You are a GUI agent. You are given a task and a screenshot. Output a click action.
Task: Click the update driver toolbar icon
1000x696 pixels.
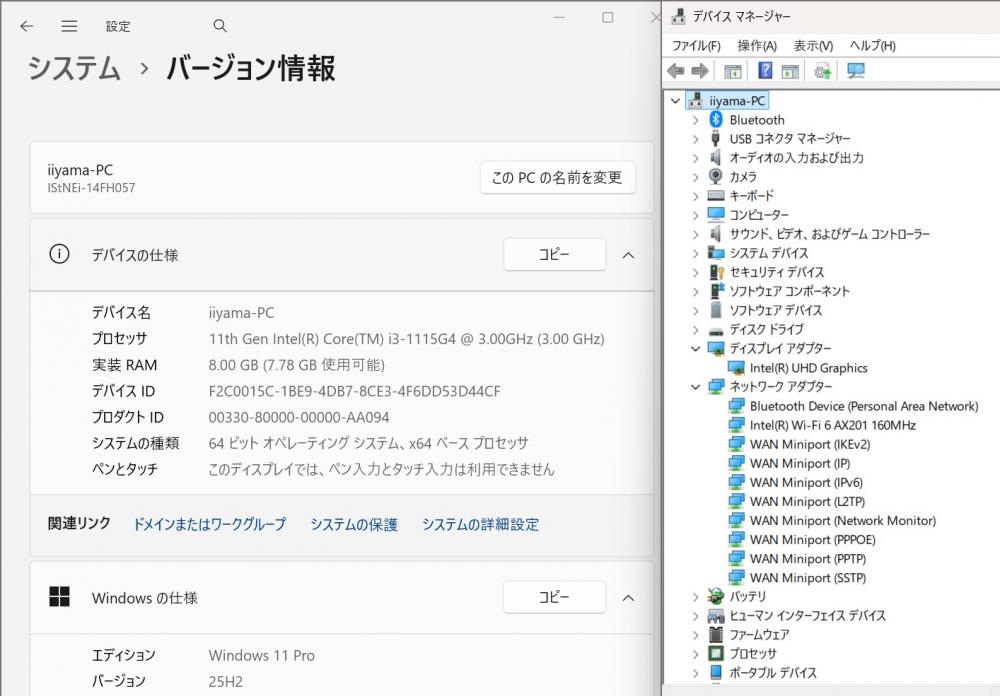coord(822,71)
